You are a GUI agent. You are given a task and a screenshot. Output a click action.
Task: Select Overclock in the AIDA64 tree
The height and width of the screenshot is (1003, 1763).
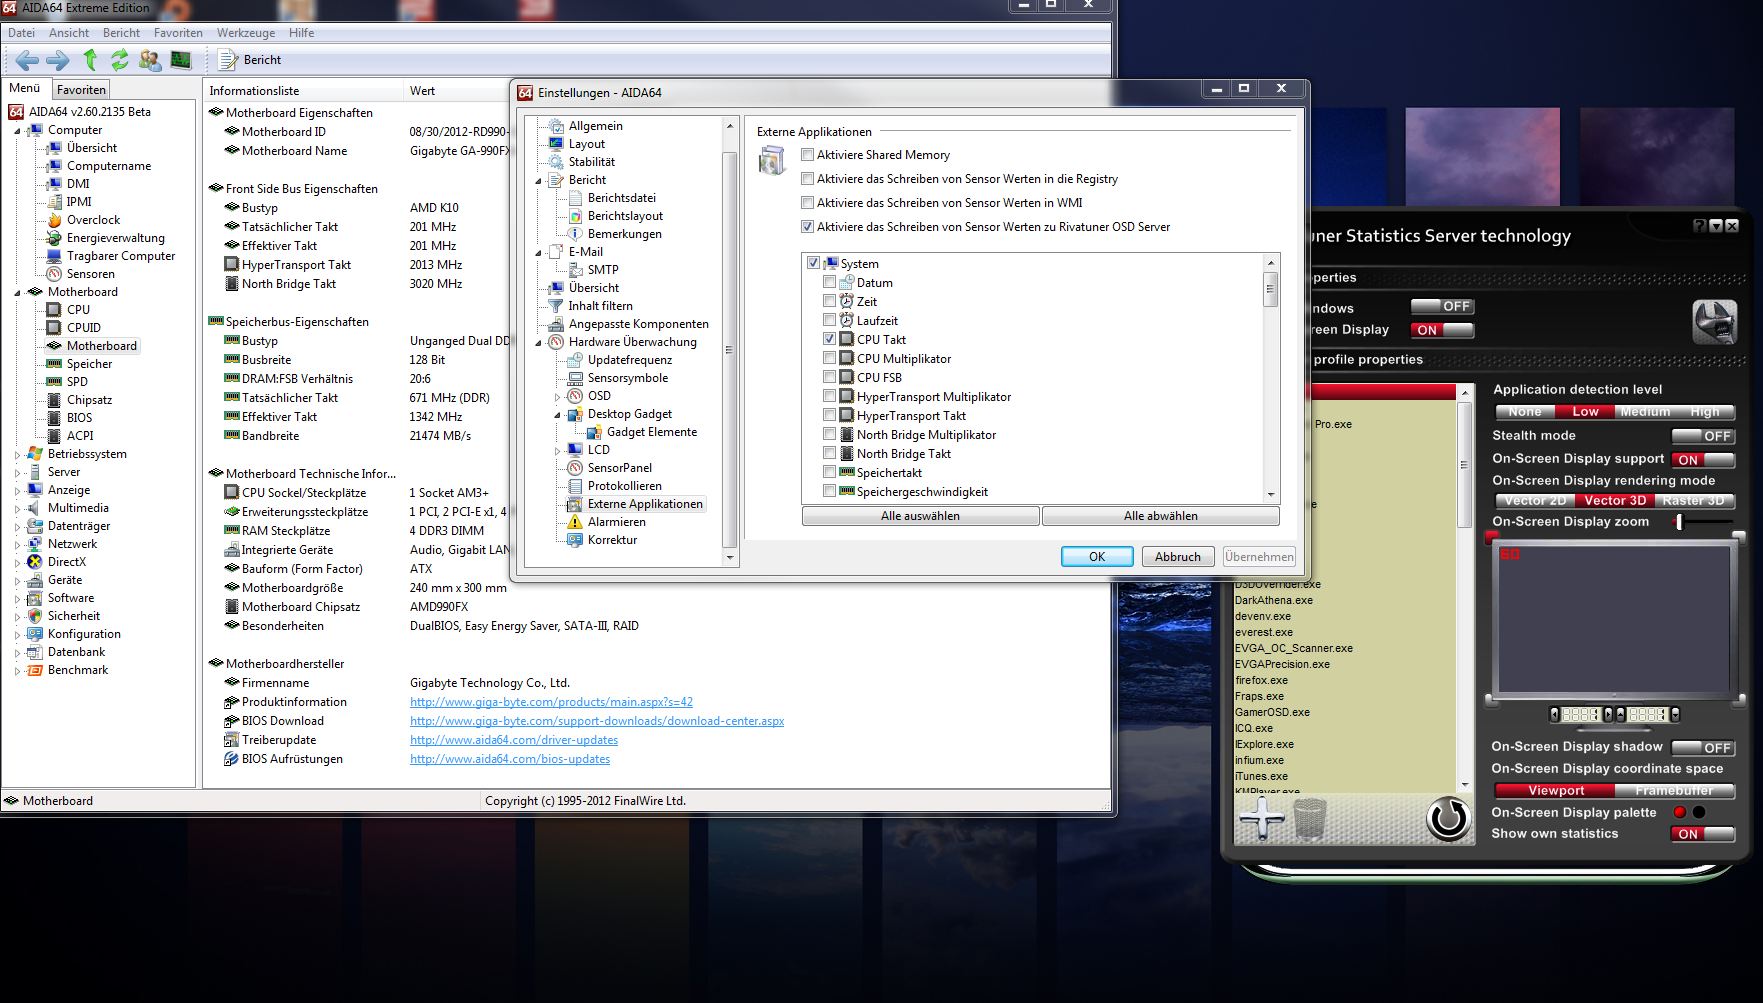pyautogui.click(x=93, y=220)
